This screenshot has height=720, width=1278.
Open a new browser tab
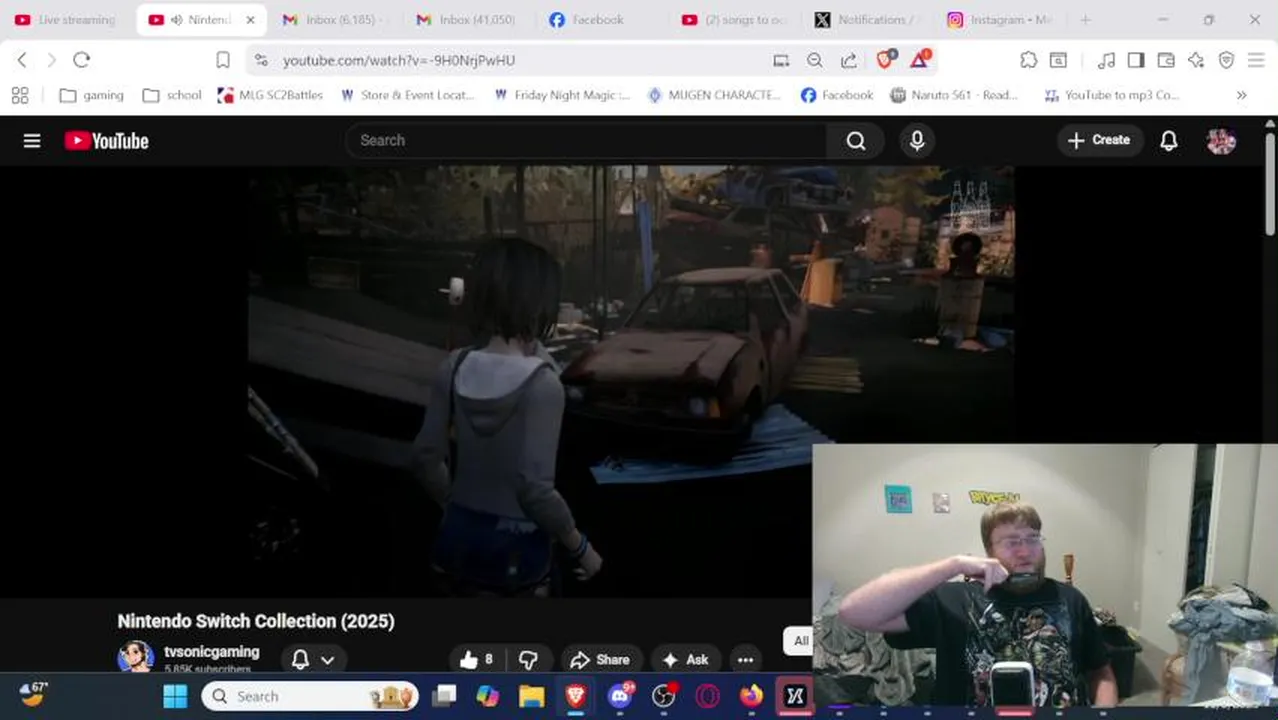point(1085,20)
